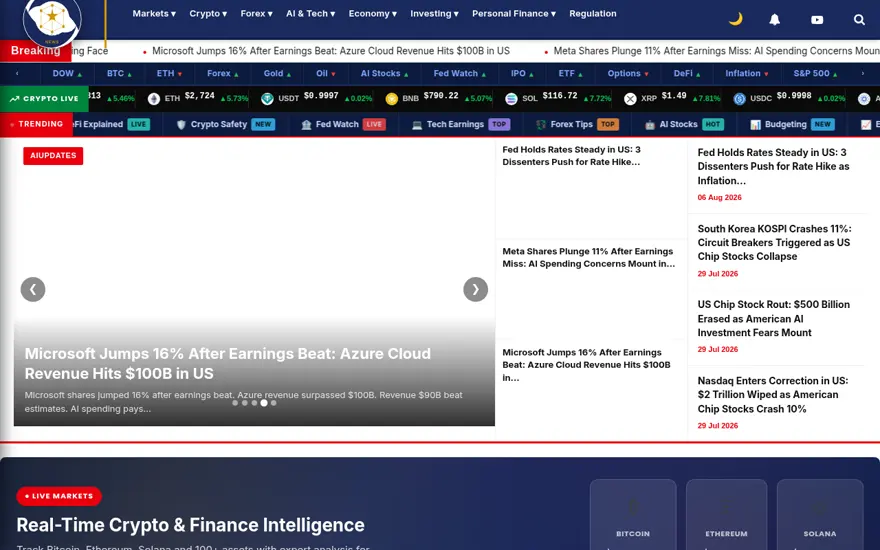
Task: Open Tech Earnings trending topic
Action: [461, 125]
